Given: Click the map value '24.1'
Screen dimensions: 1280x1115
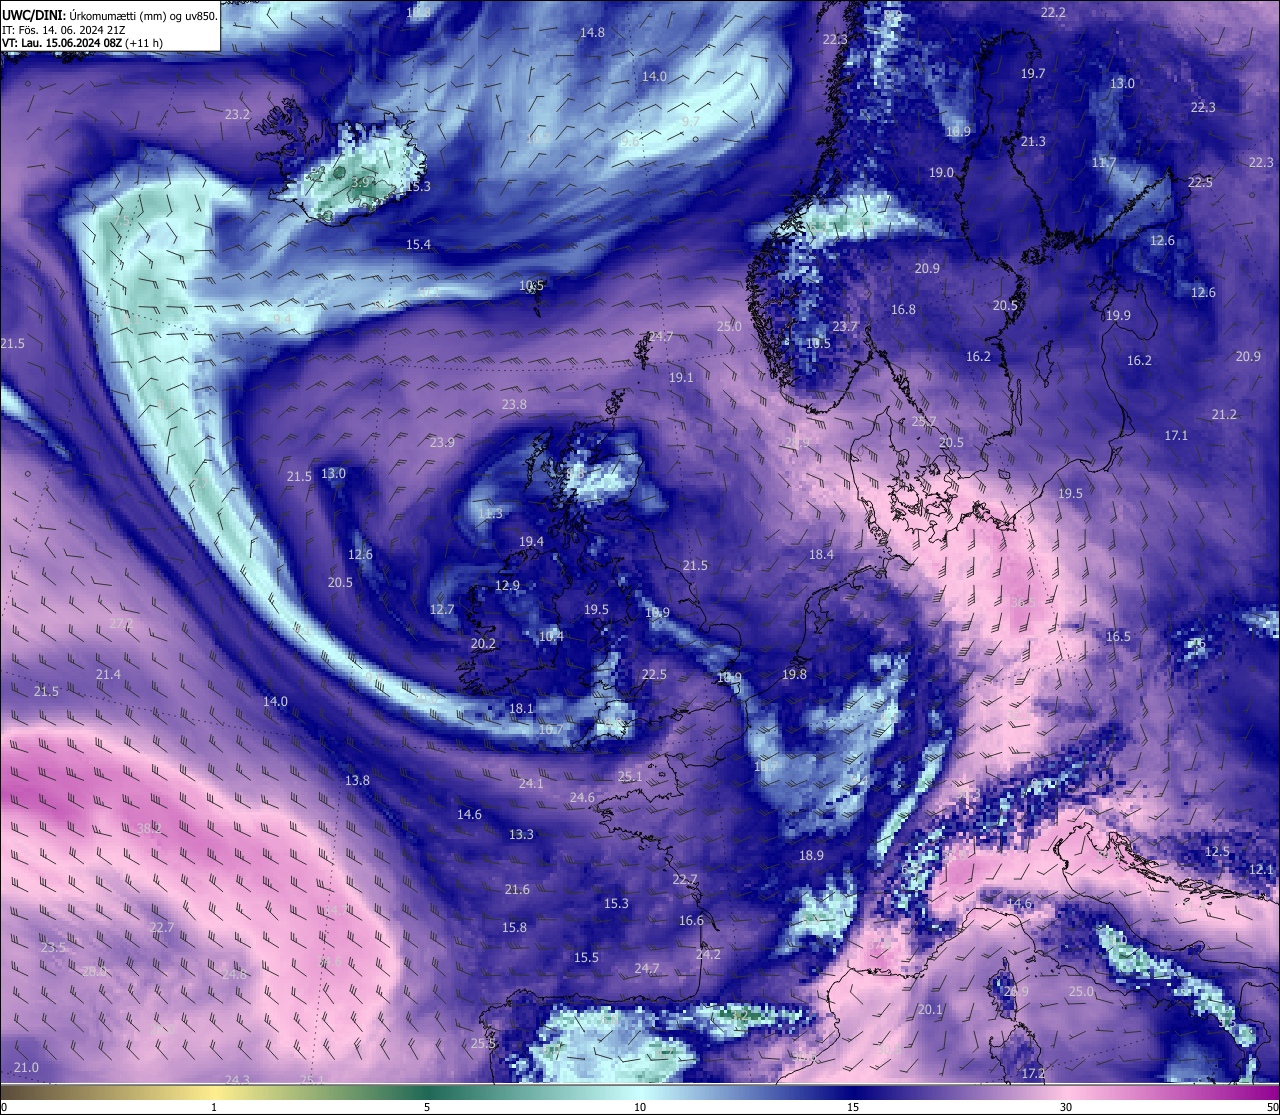Looking at the screenshot, I should click(x=531, y=784).
